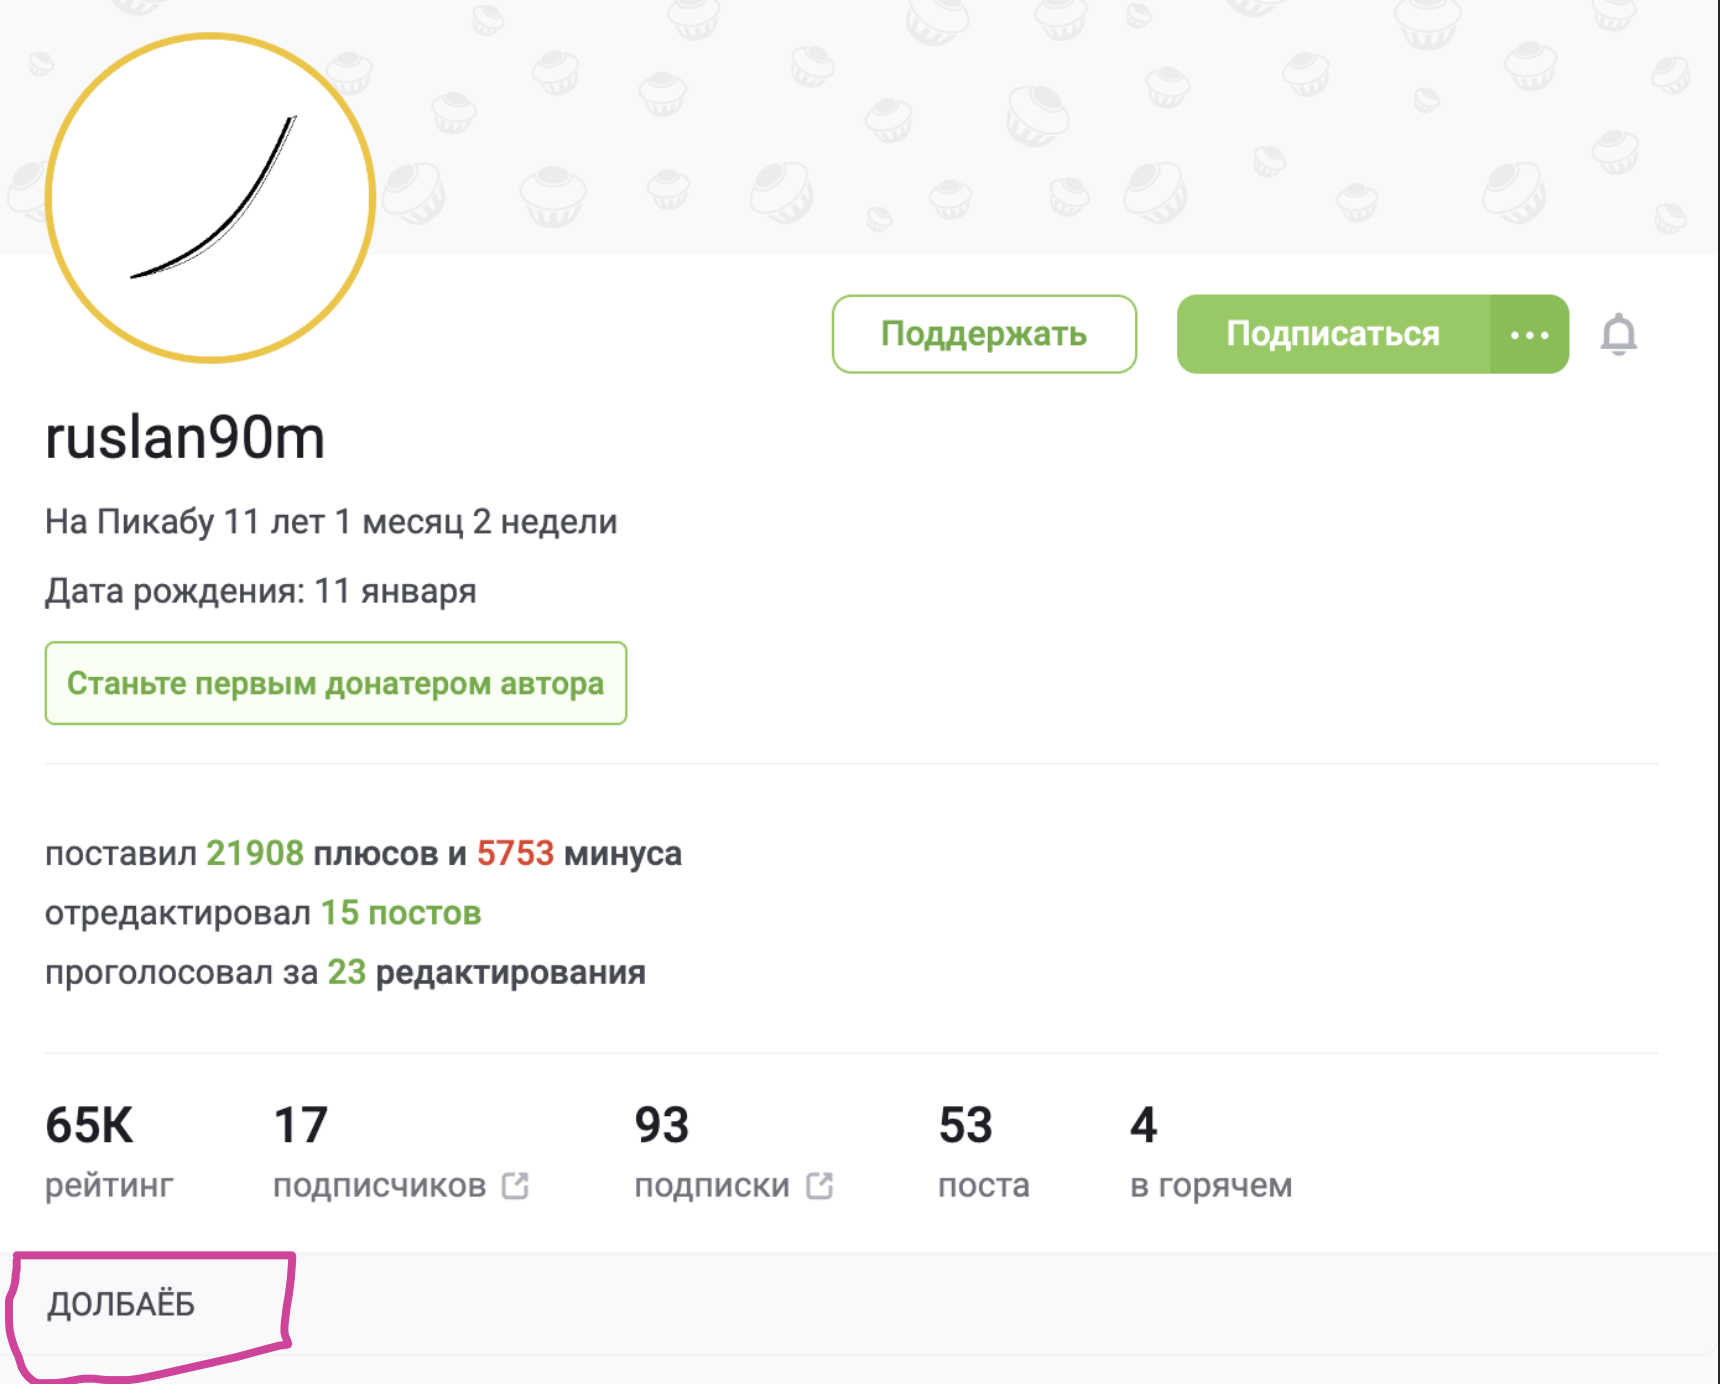
Task: Open the round profile avatar image
Action: click(x=210, y=198)
